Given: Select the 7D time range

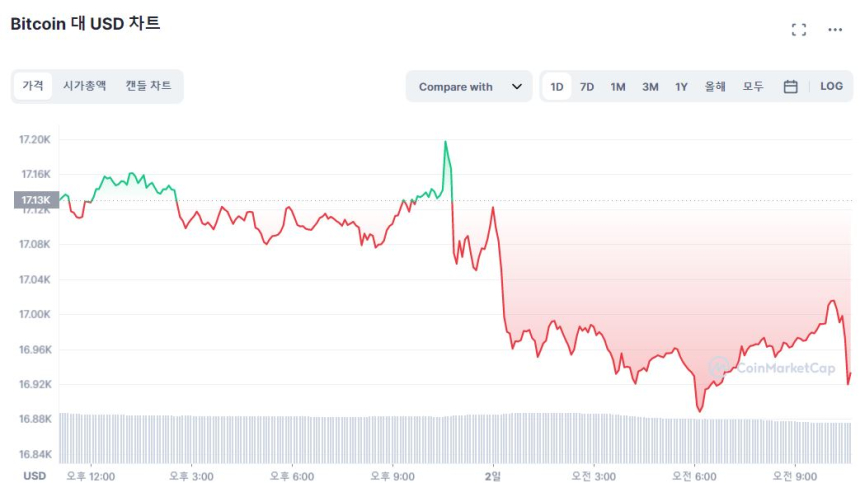Looking at the screenshot, I should pos(587,87).
